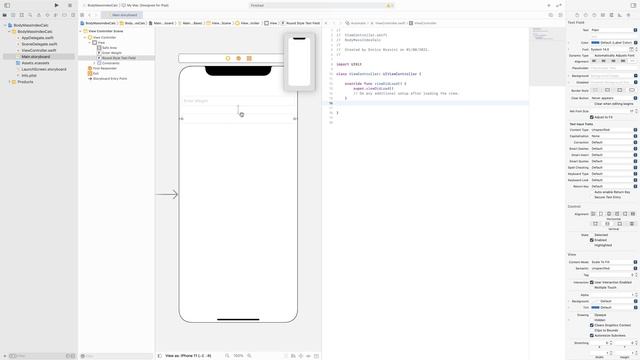Click the Placeholder input field

coord(613,68)
